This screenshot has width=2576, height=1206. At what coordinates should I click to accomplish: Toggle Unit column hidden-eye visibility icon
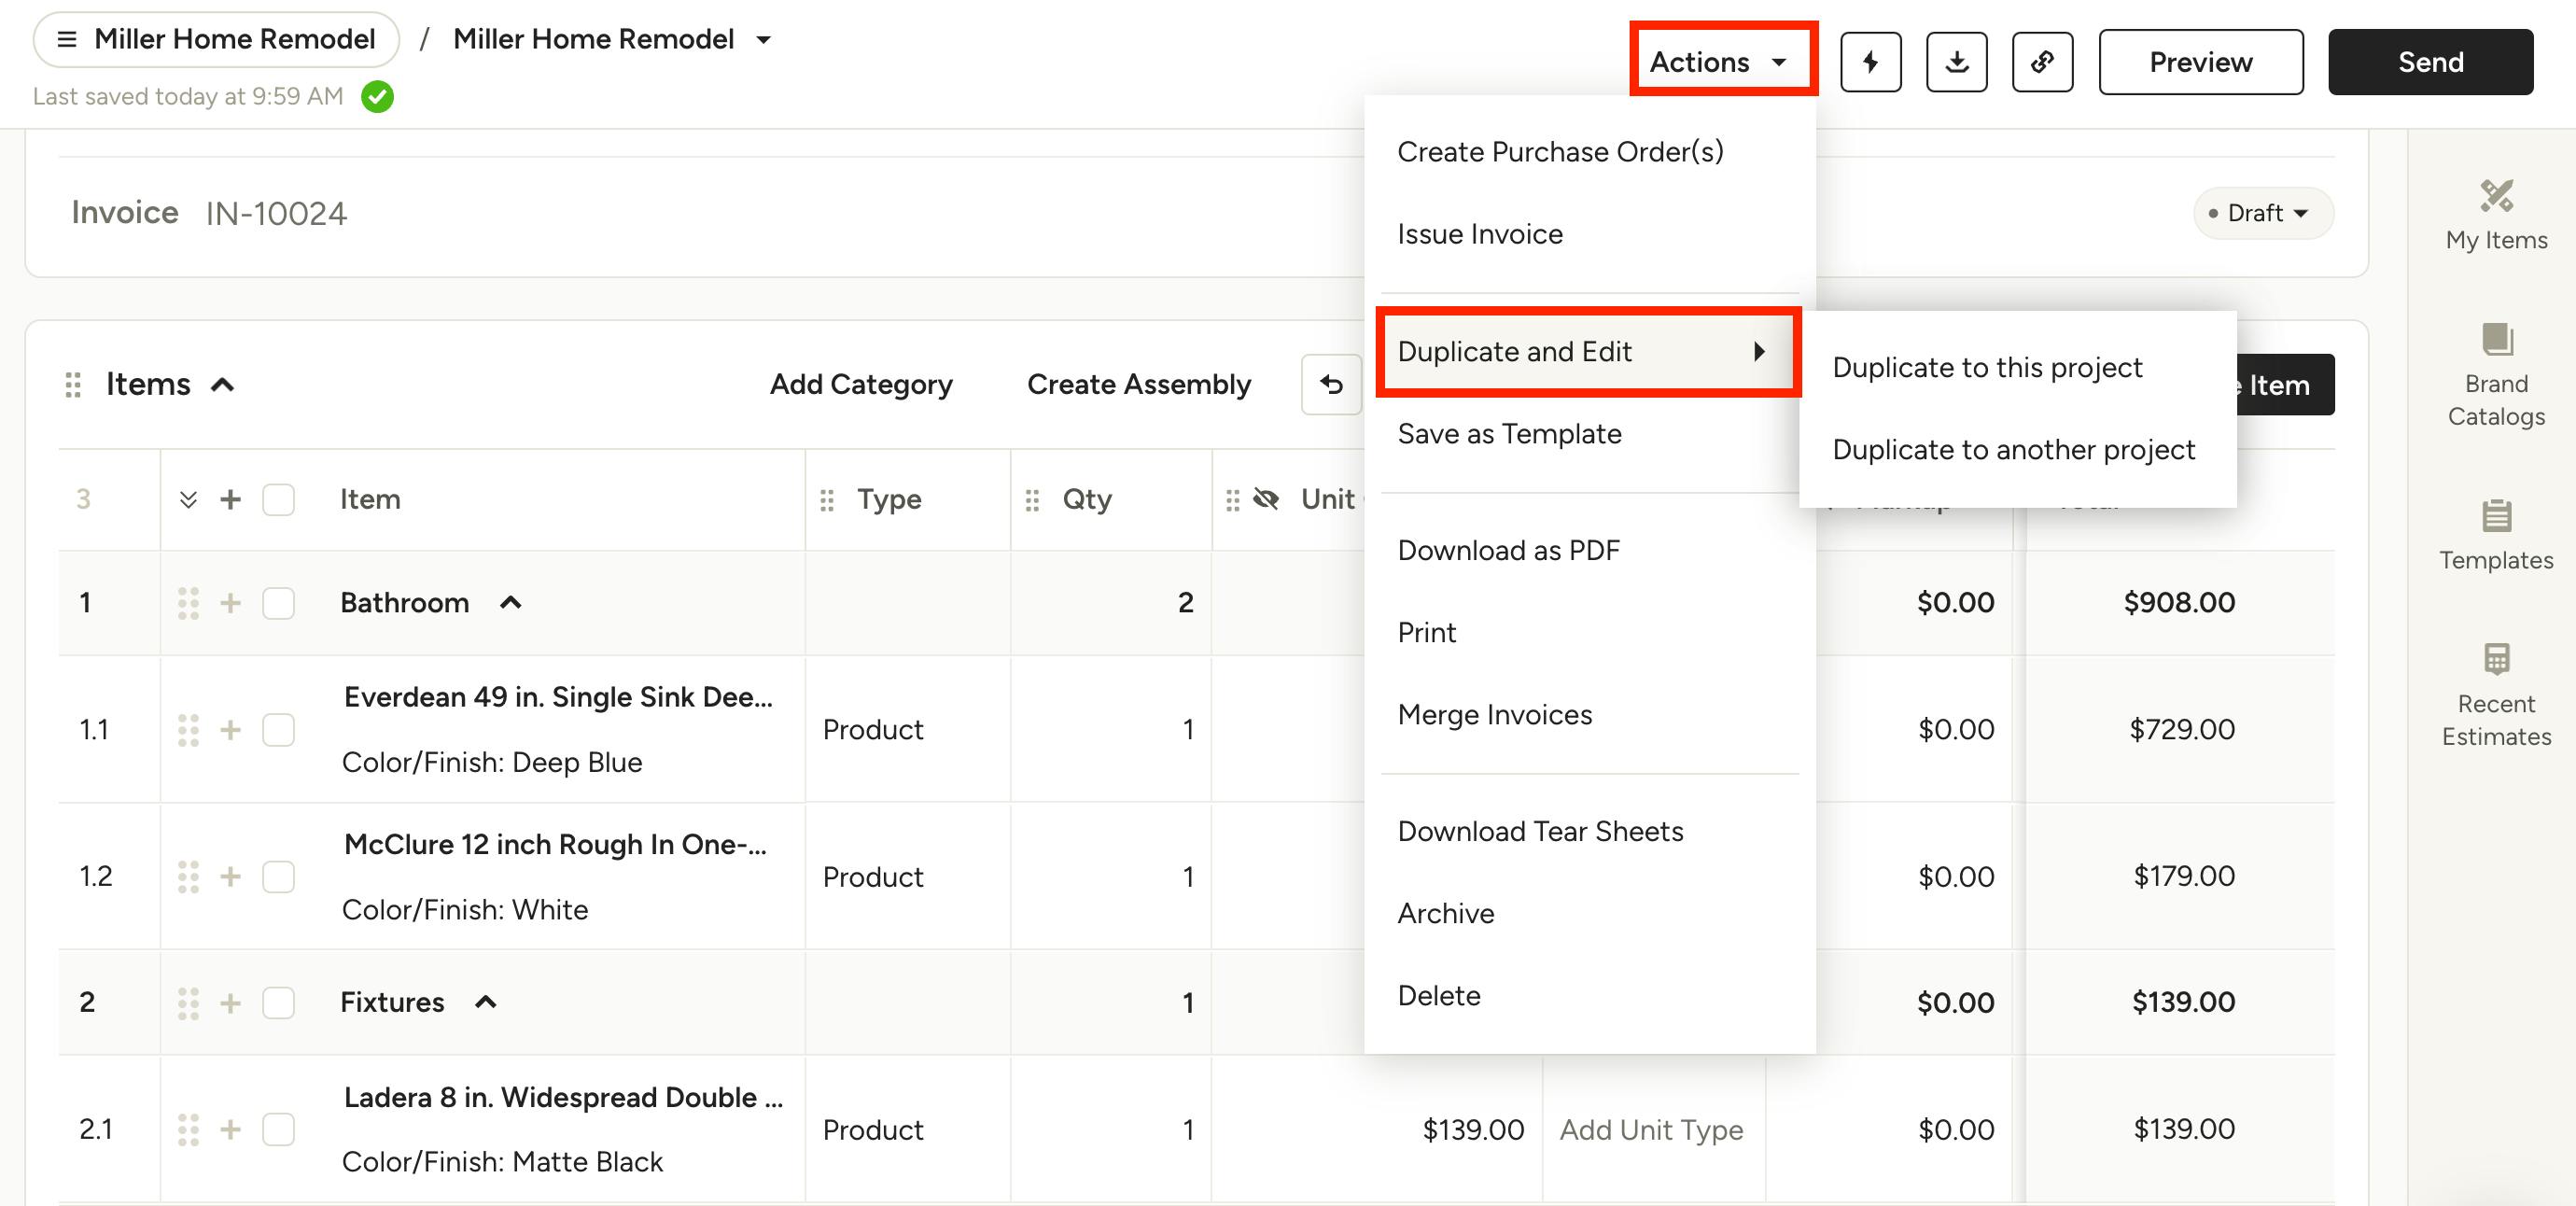tap(1266, 499)
